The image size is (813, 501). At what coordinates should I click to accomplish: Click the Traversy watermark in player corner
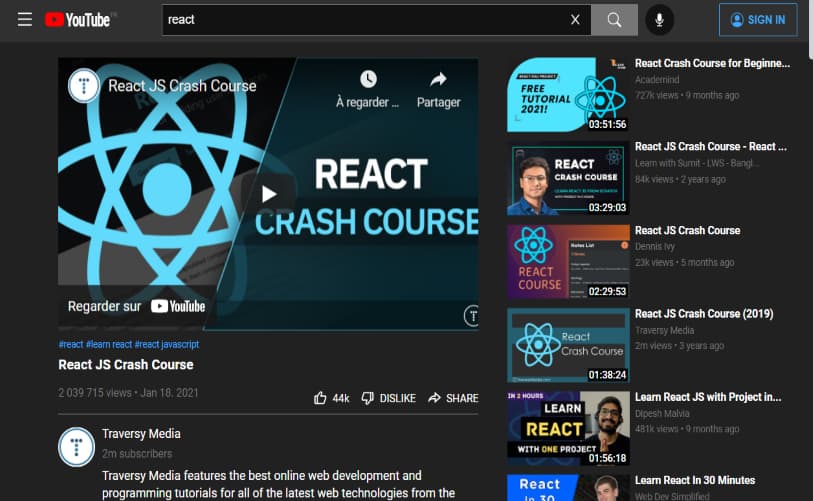(x=471, y=316)
